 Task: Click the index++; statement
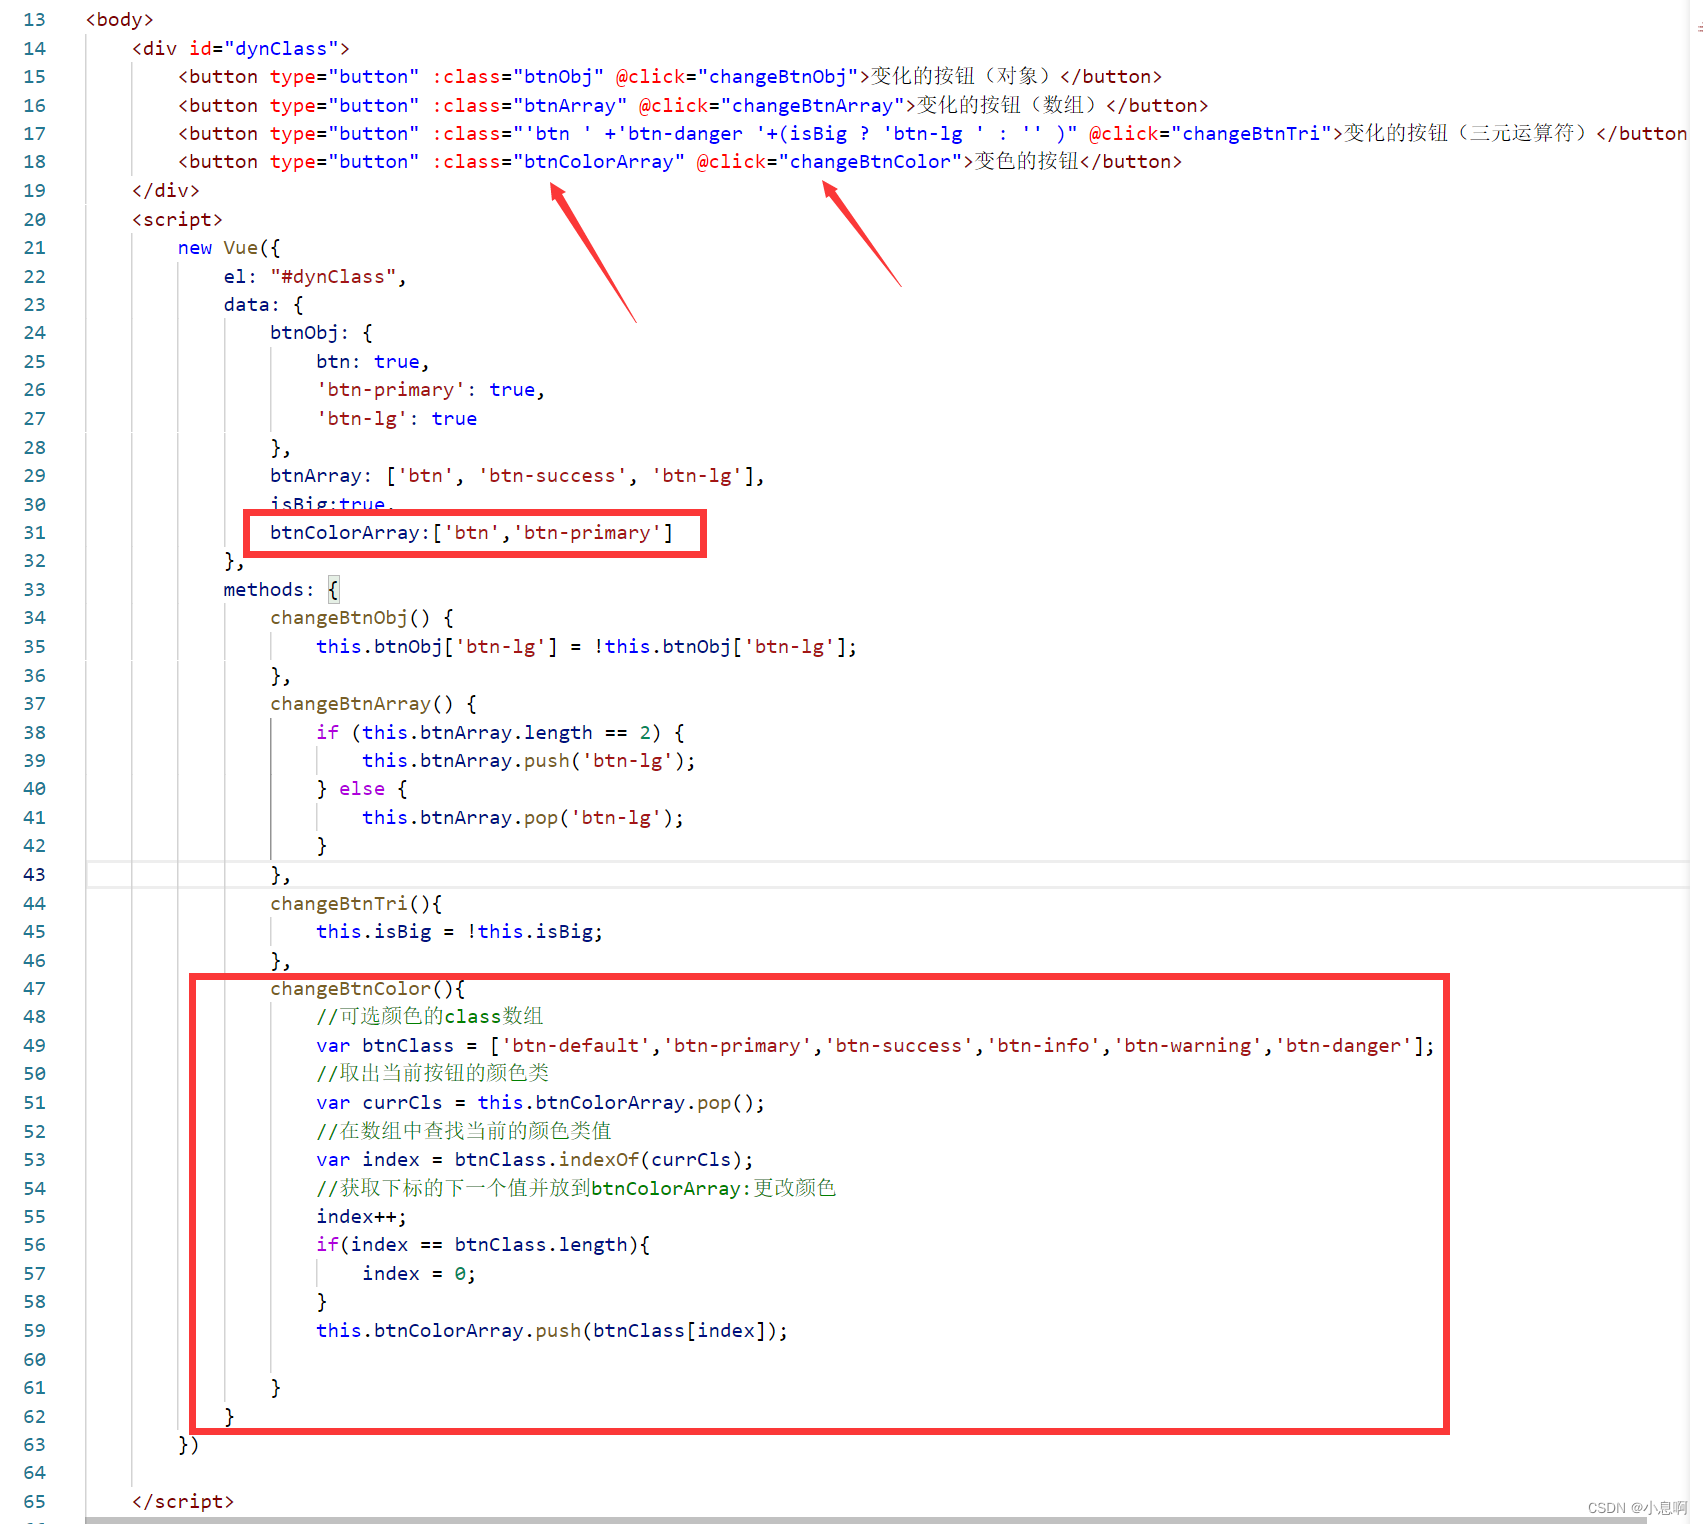362,1216
